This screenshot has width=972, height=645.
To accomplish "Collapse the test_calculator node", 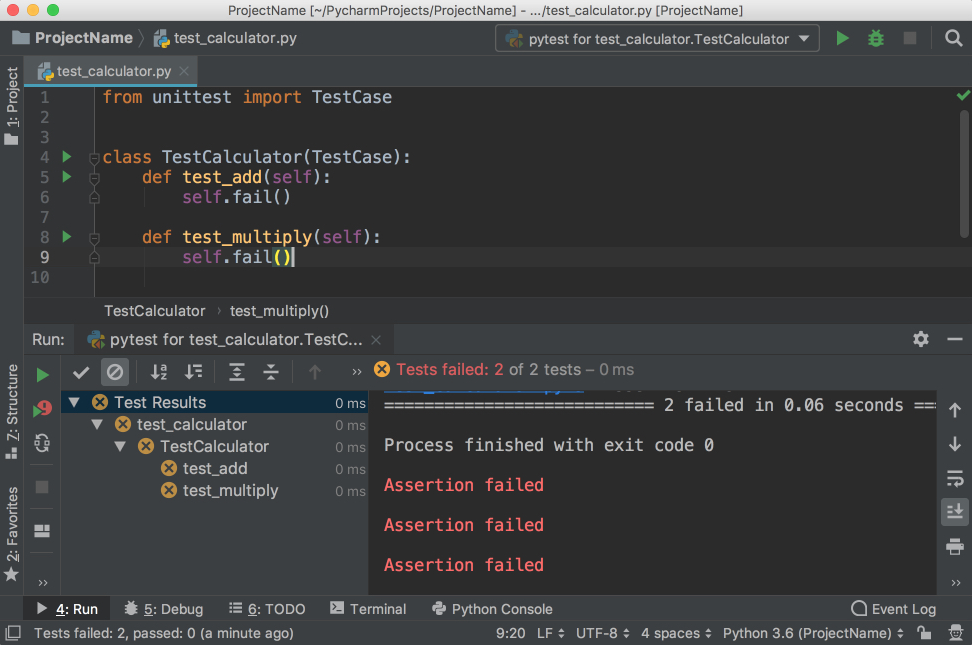I will pyautogui.click(x=97, y=424).
